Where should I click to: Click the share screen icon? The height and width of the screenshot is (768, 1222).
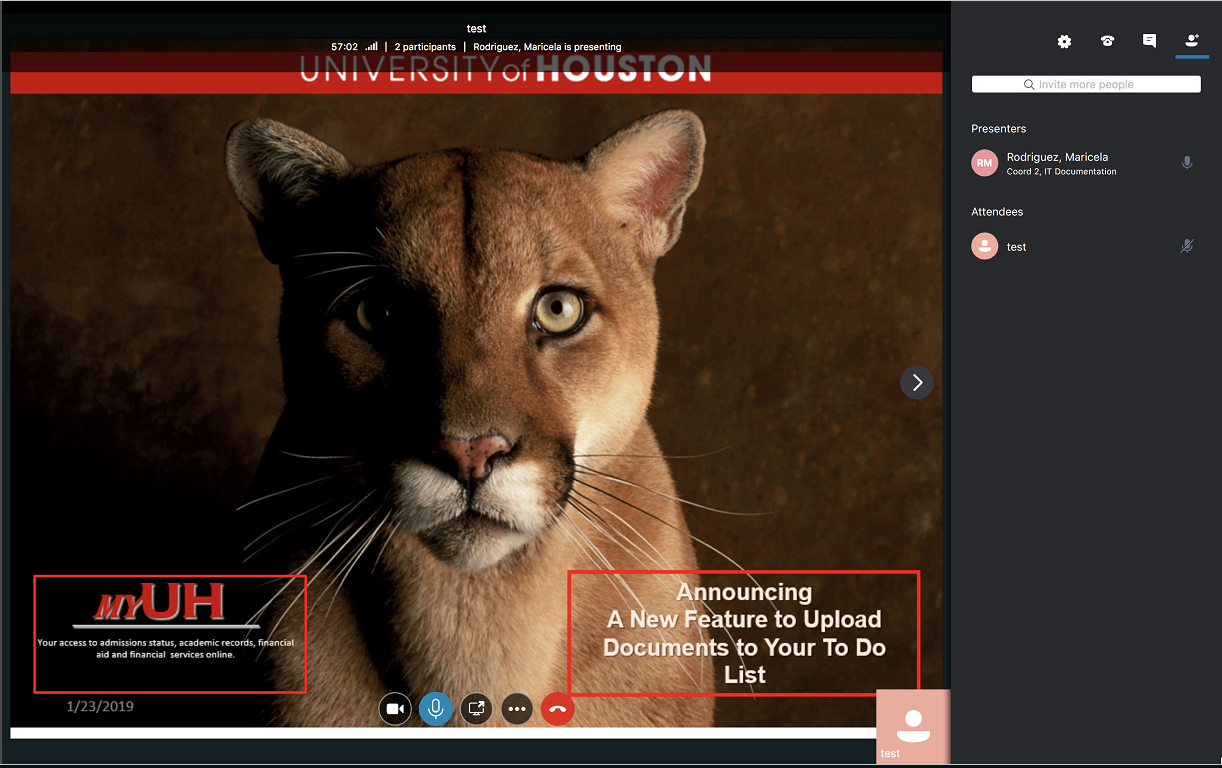[x=476, y=709]
